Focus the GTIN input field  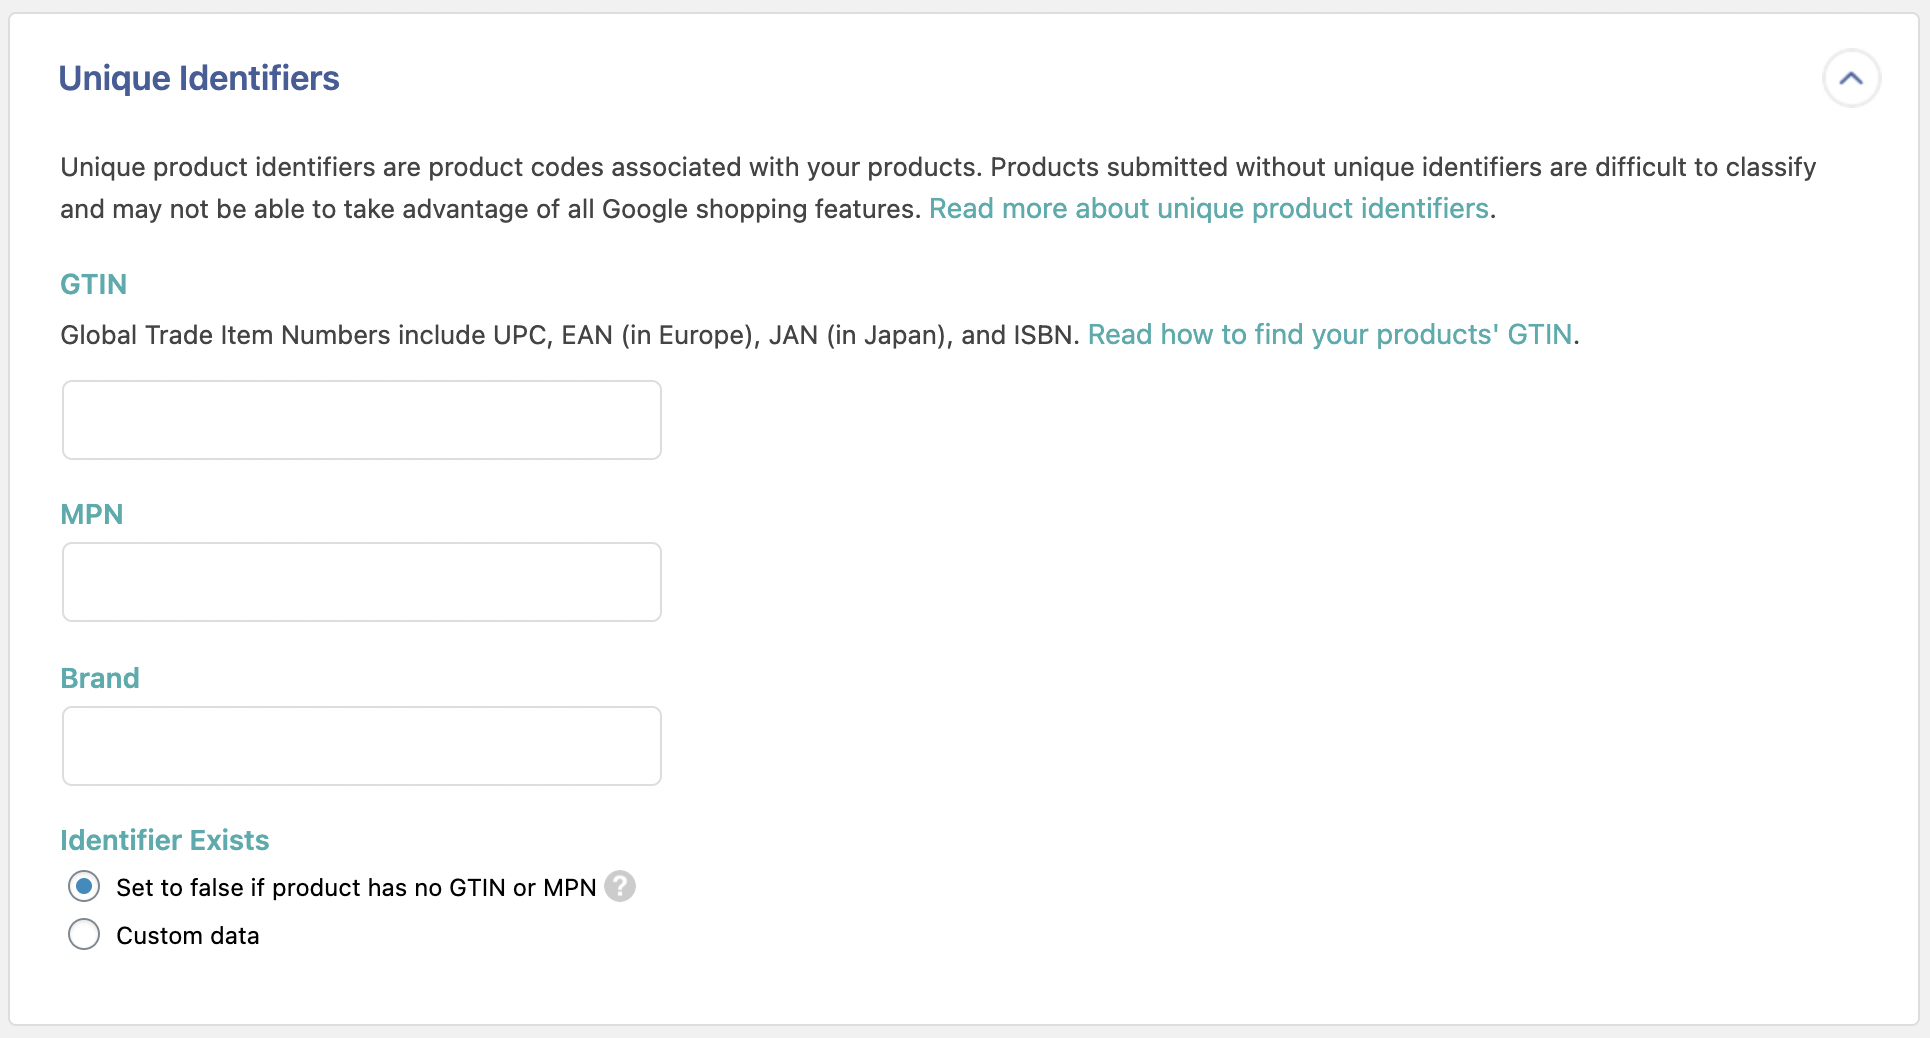click(x=361, y=420)
